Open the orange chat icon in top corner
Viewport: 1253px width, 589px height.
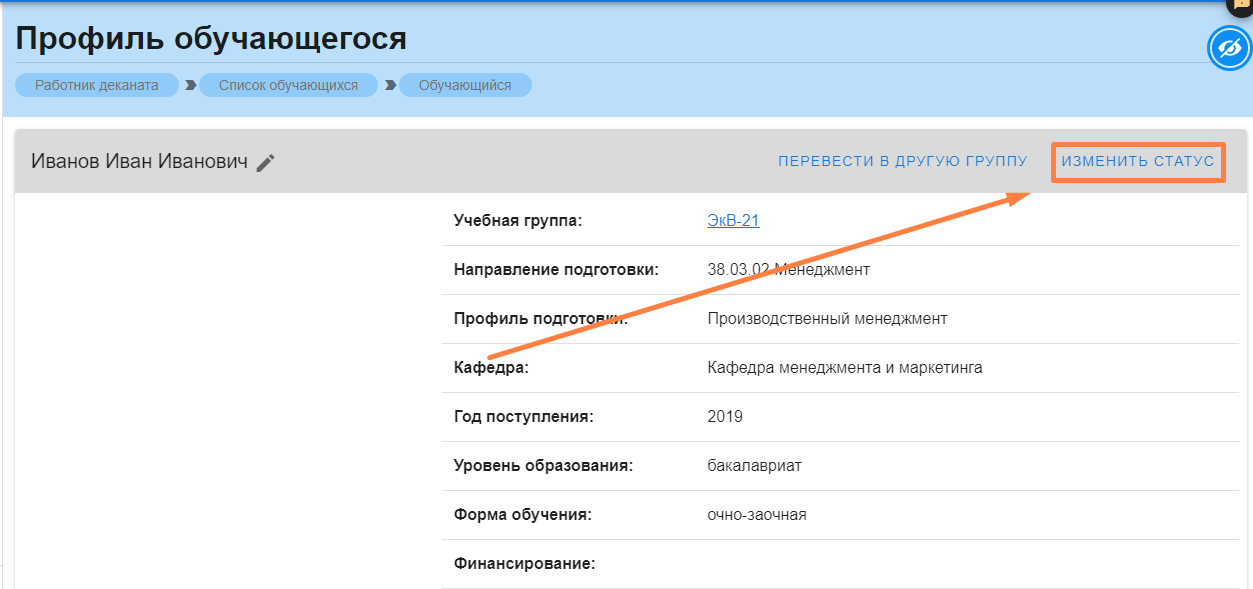(x=1240, y=4)
